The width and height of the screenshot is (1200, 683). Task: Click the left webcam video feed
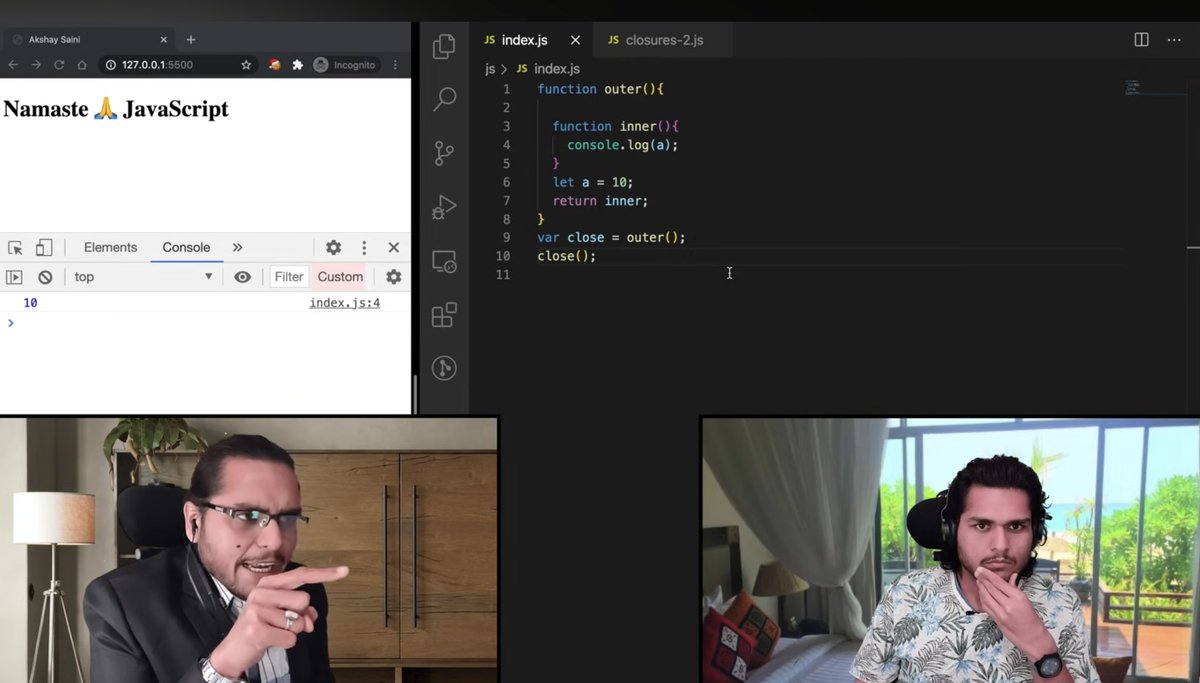tap(249, 550)
